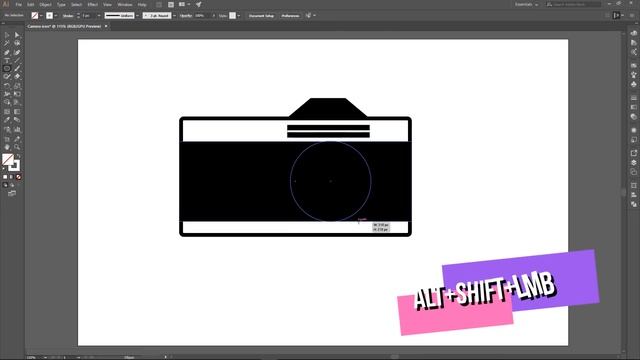Click the Document Setup button
The height and width of the screenshot is (360, 640).
click(x=261, y=16)
